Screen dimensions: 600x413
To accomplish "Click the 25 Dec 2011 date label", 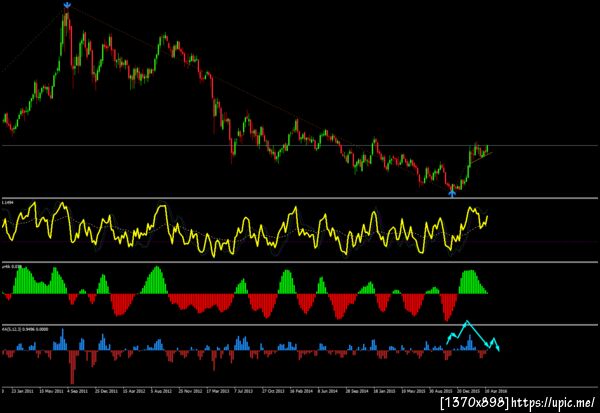I will (x=106, y=391).
